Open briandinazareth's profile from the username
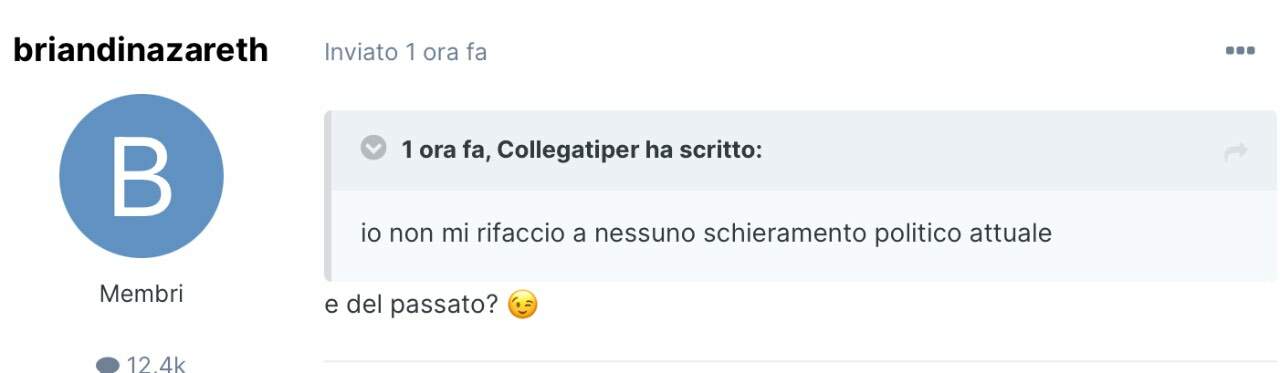 click(x=141, y=50)
